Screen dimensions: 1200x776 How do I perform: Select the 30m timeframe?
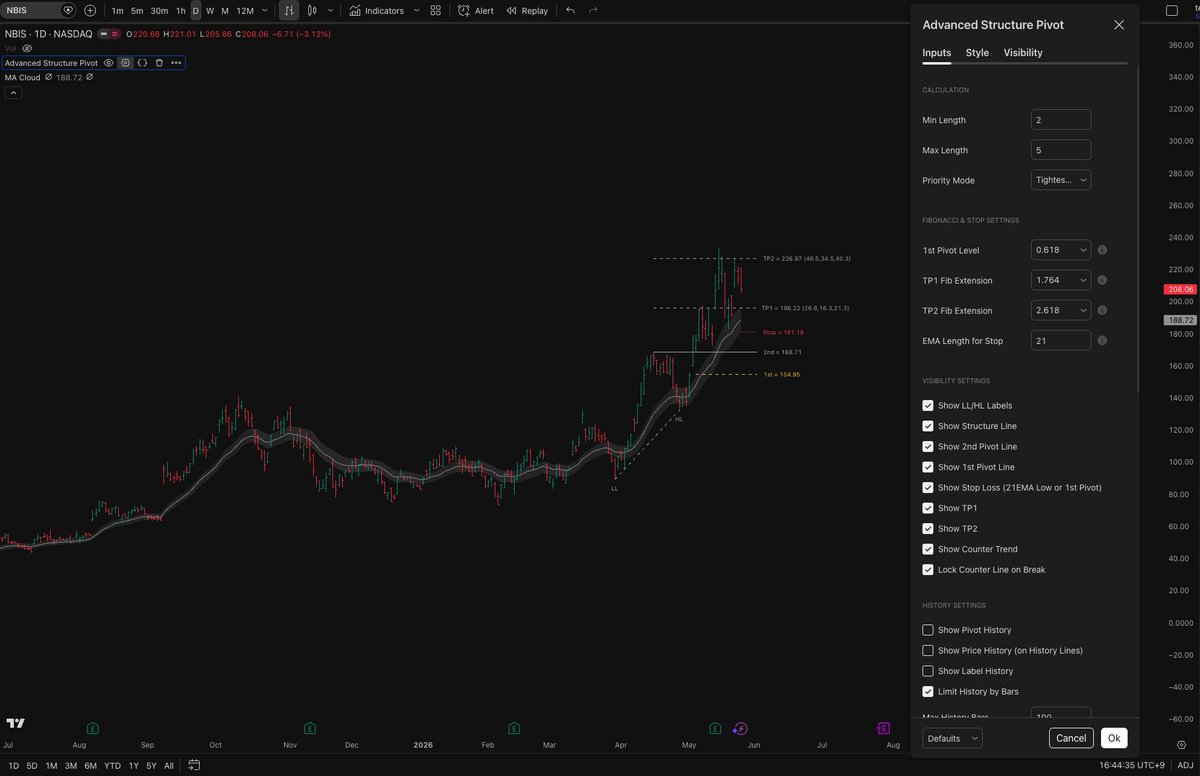coord(159,10)
